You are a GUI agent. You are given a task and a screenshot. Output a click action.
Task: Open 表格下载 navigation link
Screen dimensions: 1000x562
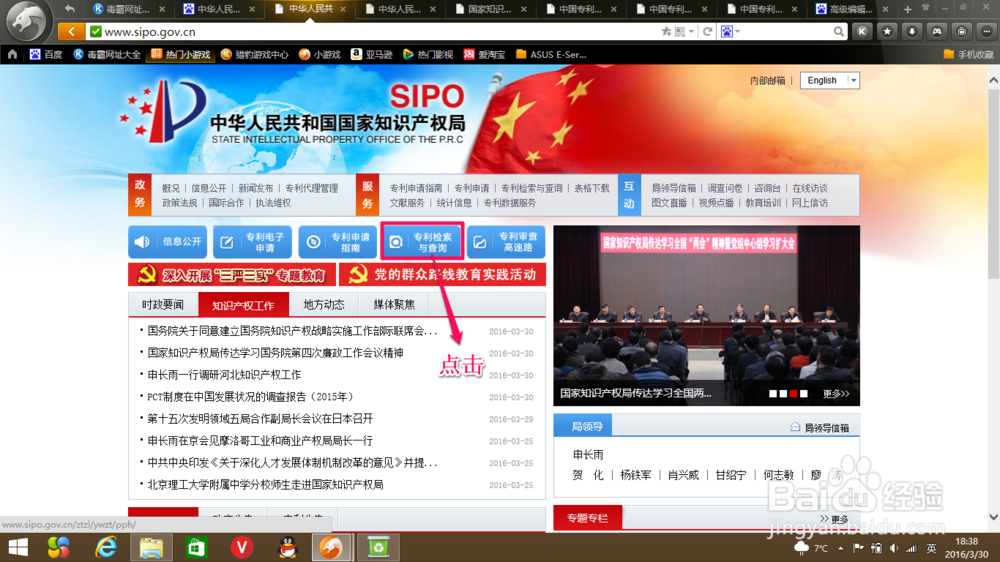tap(592, 188)
